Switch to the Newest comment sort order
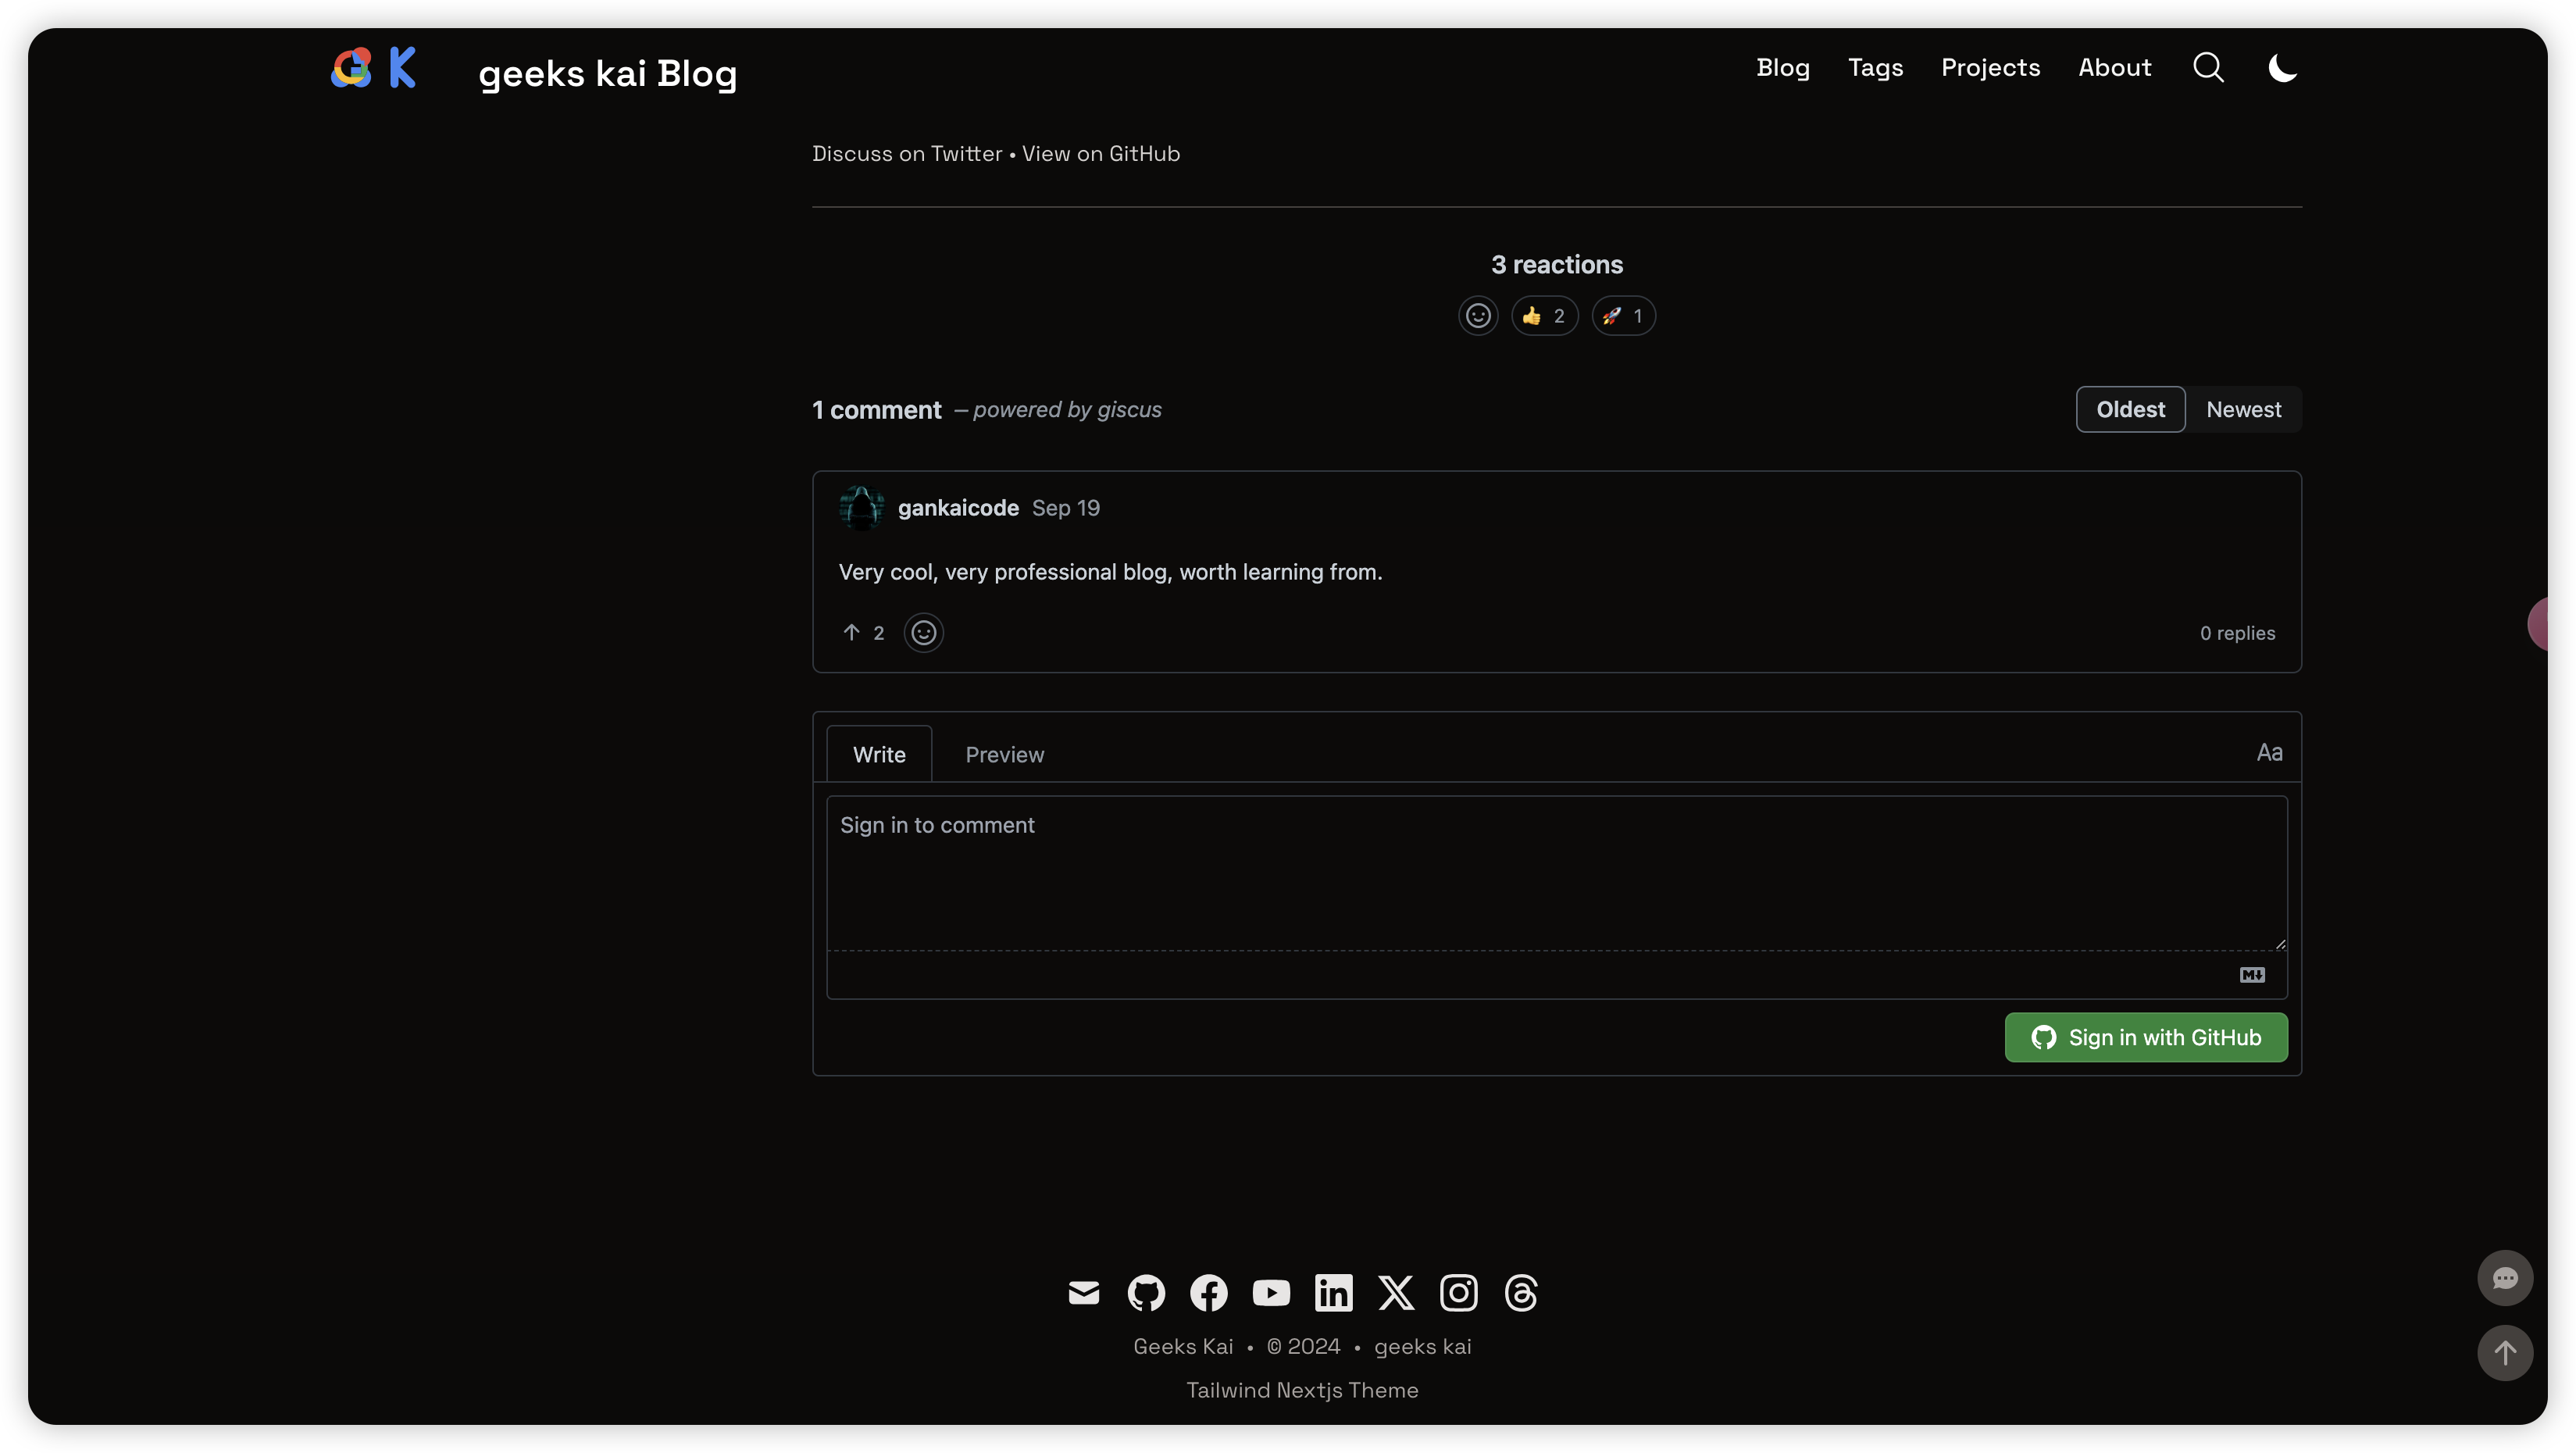The height and width of the screenshot is (1453, 2576). (x=2243, y=407)
